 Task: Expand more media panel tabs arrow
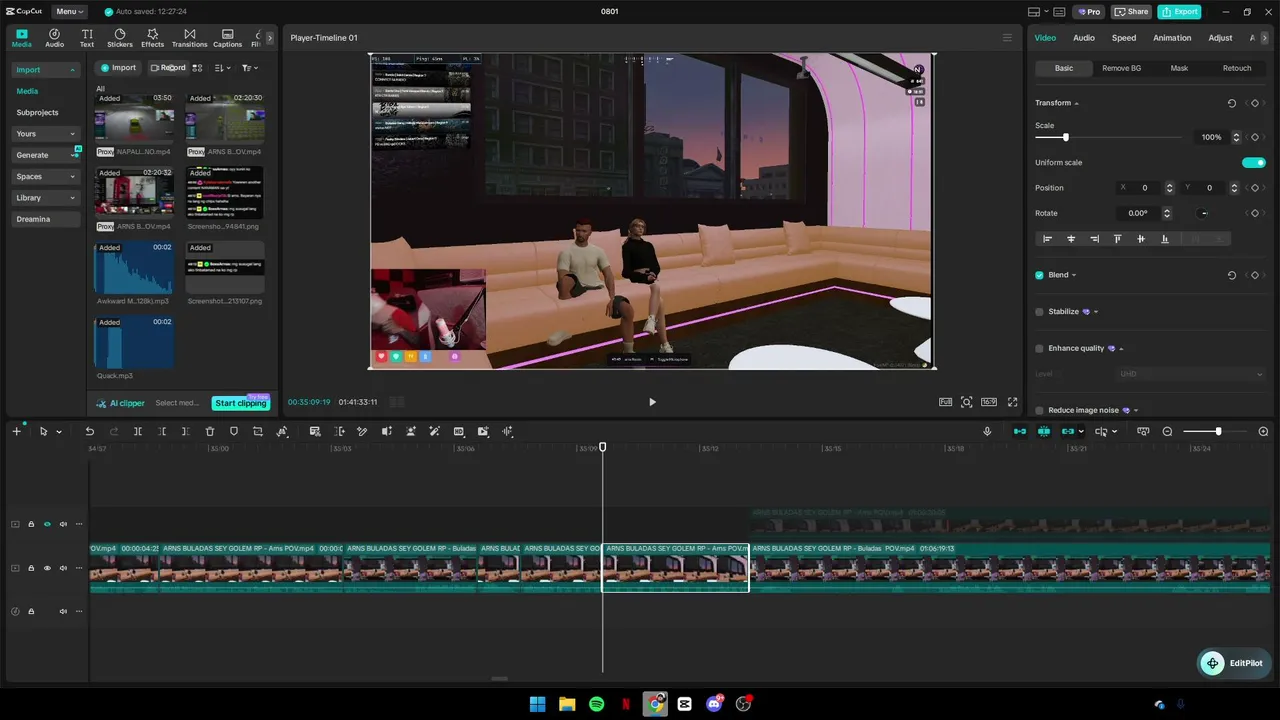pyautogui.click(x=269, y=38)
